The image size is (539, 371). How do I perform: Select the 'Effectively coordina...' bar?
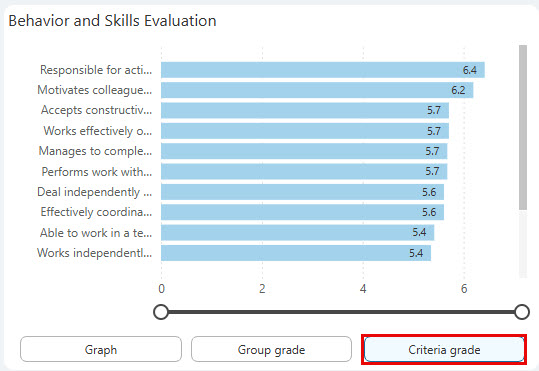coord(302,212)
